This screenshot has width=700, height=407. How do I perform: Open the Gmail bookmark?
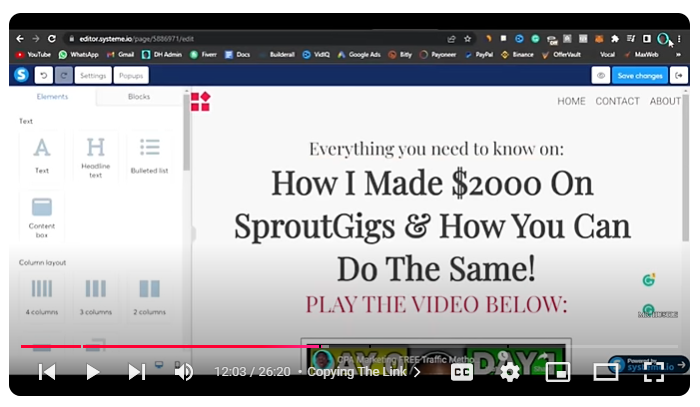120,54
